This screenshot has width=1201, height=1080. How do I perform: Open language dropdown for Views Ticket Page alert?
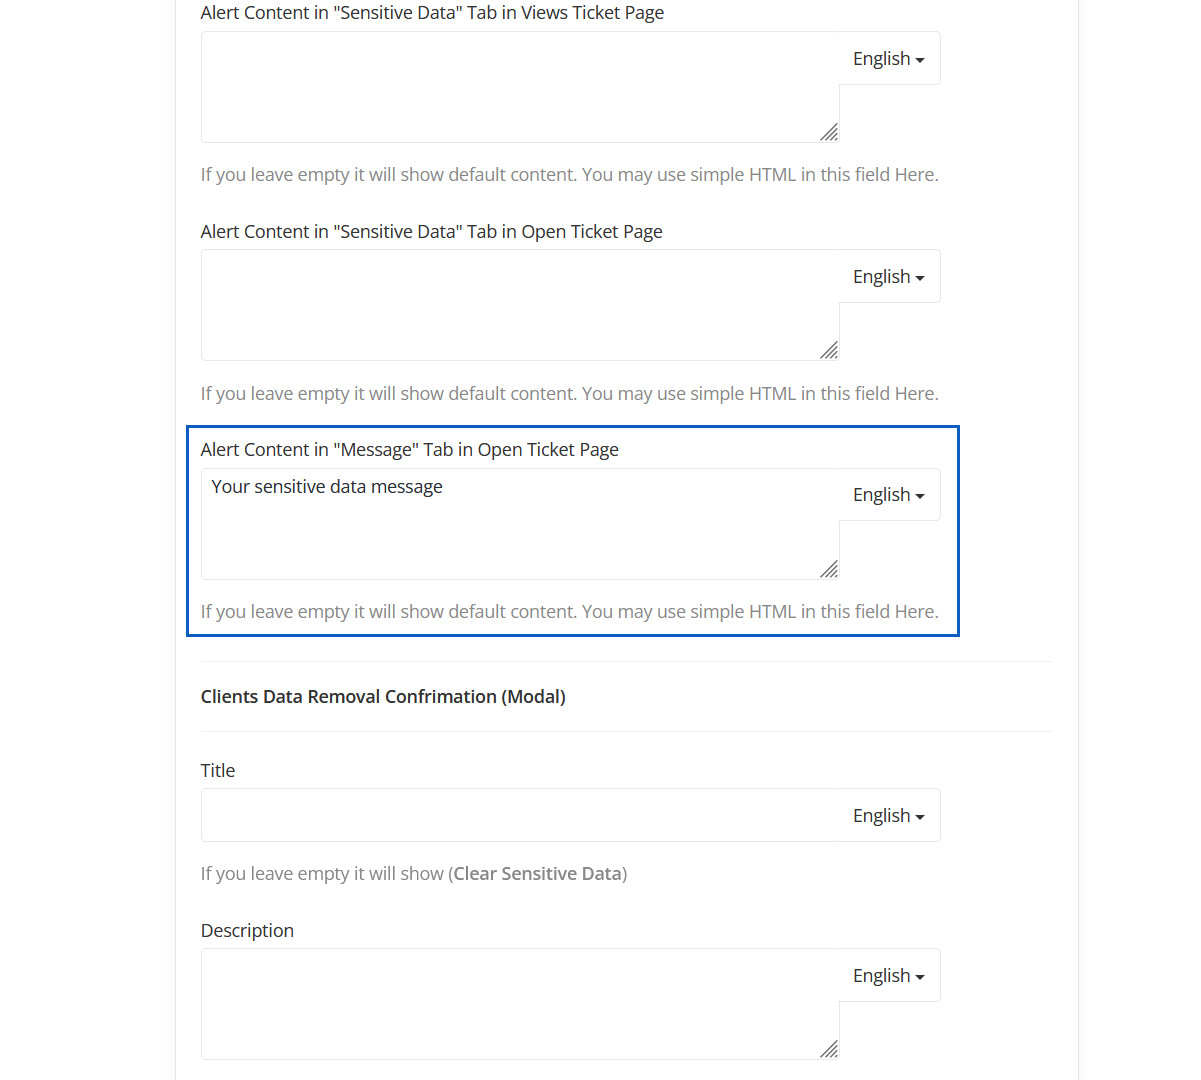(888, 59)
